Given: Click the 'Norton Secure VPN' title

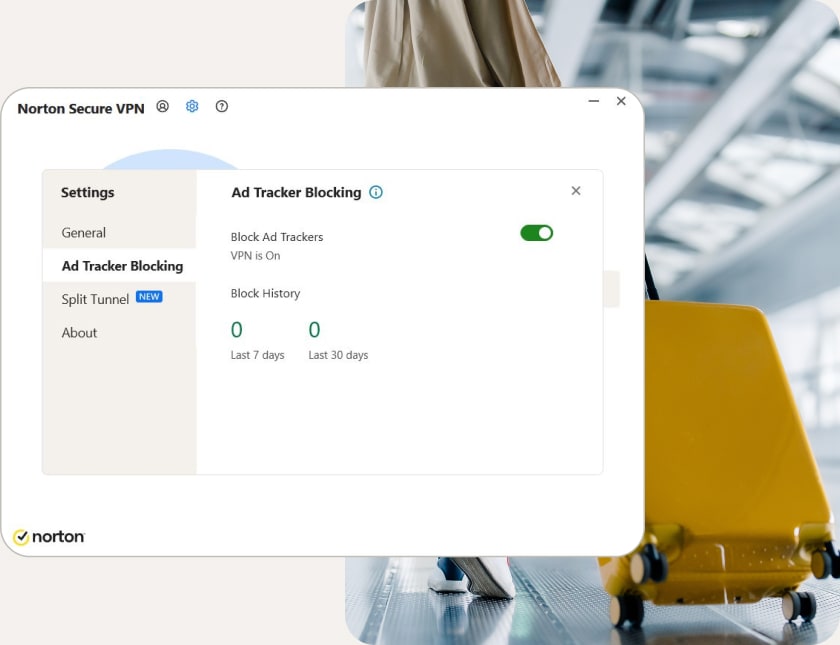Looking at the screenshot, I should [x=81, y=109].
